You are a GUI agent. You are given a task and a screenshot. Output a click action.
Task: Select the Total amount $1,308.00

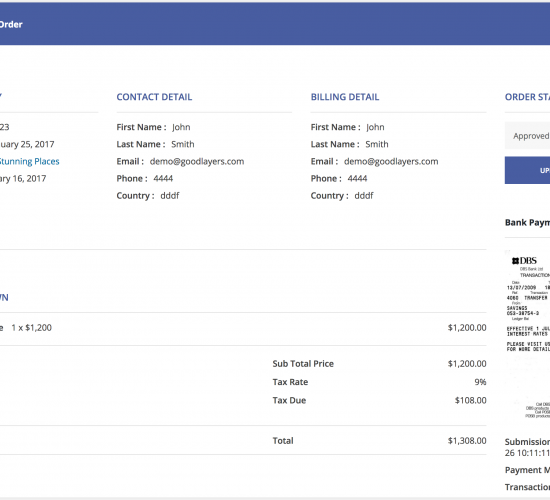point(467,441)
